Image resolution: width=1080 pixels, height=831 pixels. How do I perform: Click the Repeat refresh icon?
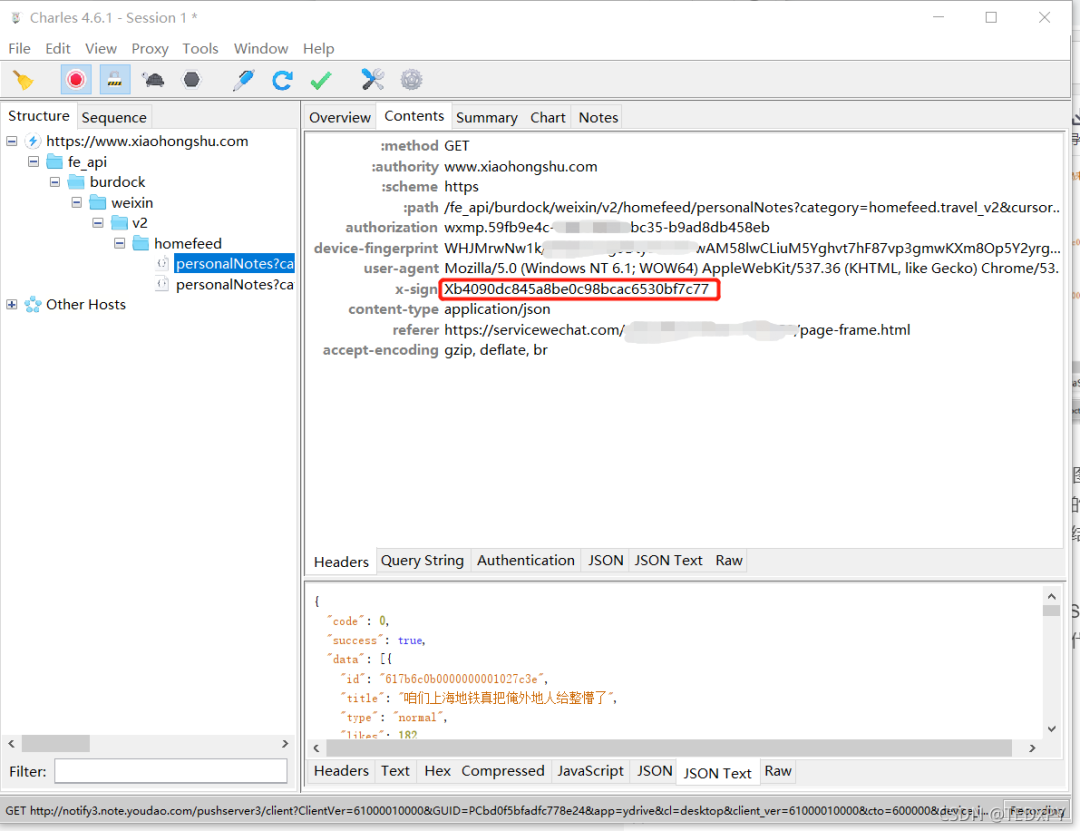click(282, 80)
